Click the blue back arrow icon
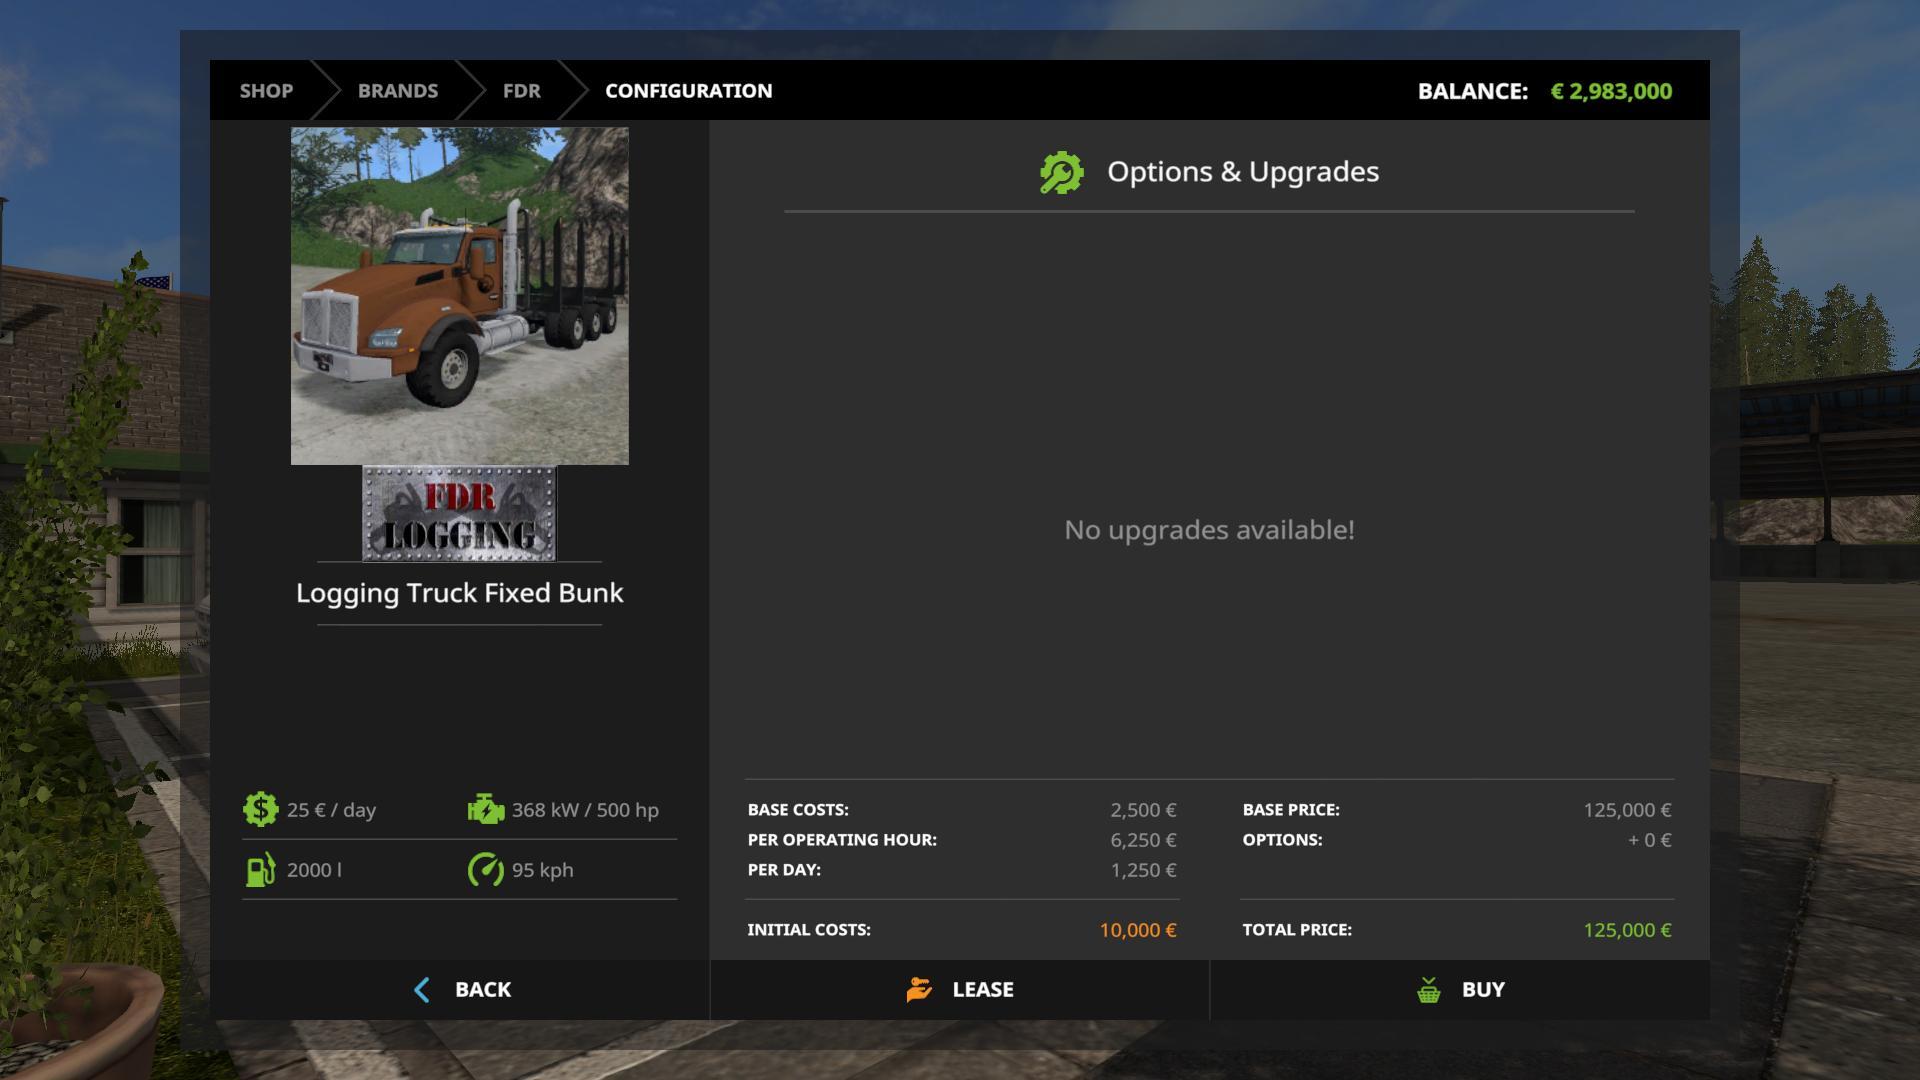 coord(422,989)
